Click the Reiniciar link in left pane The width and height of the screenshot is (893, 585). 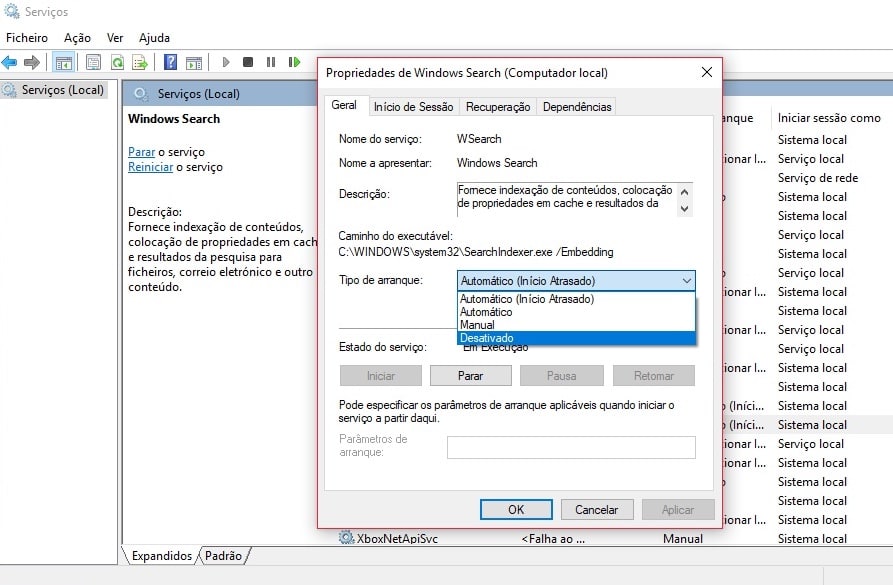150,167
